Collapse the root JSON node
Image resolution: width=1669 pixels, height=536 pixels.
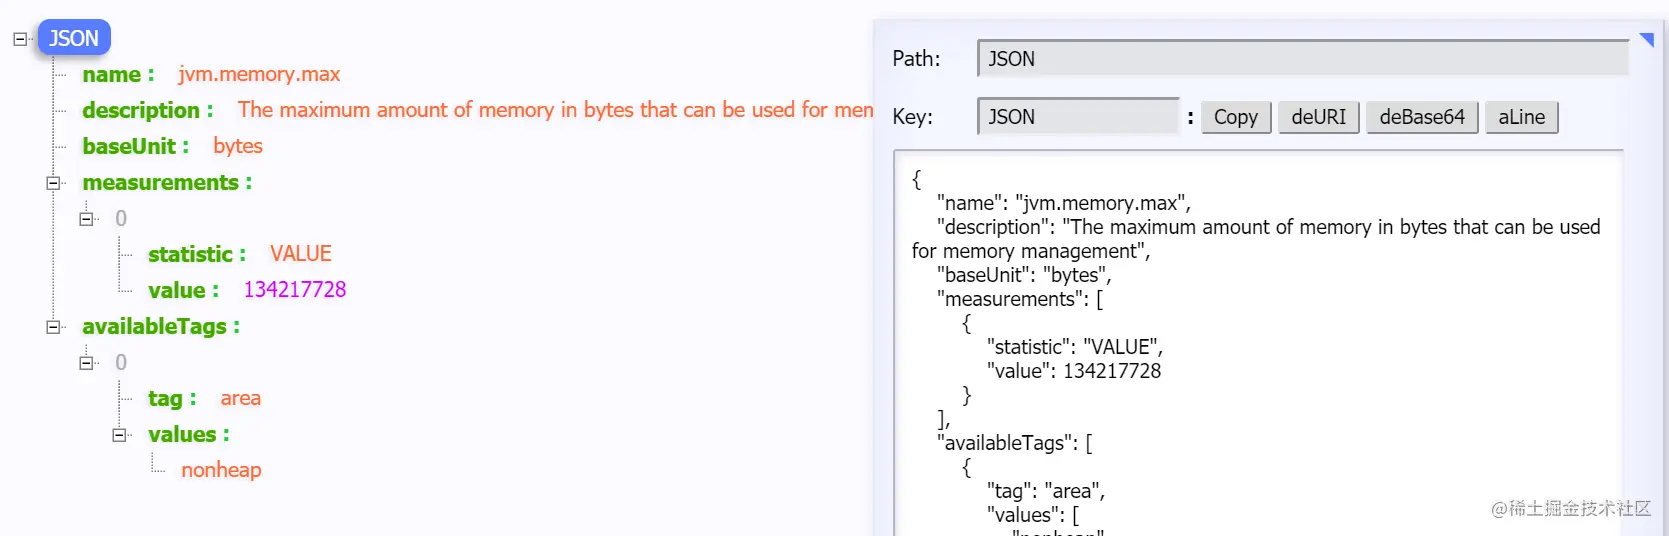20,39
